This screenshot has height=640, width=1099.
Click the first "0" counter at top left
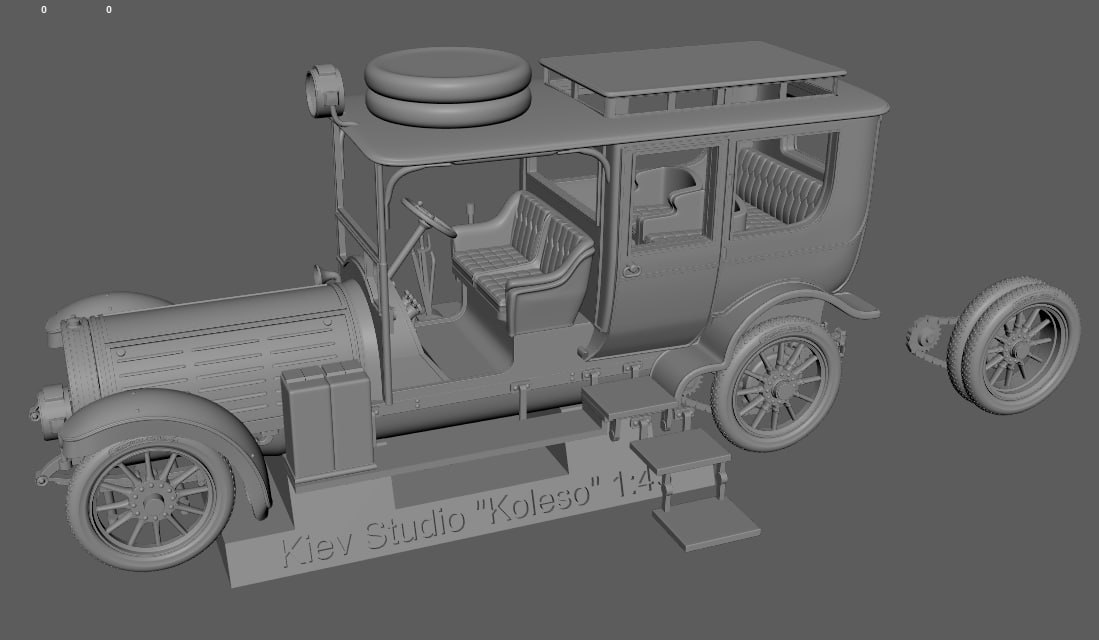click(x=44, y=10)
